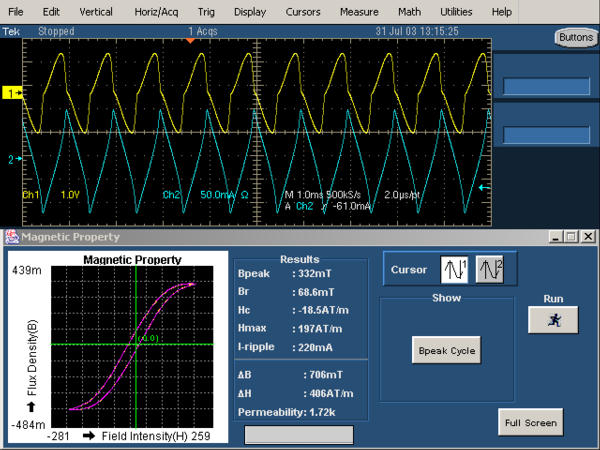600x450 pixels.
Task: Toggle the Buttons mode button
Action: [x=574, y=37]
